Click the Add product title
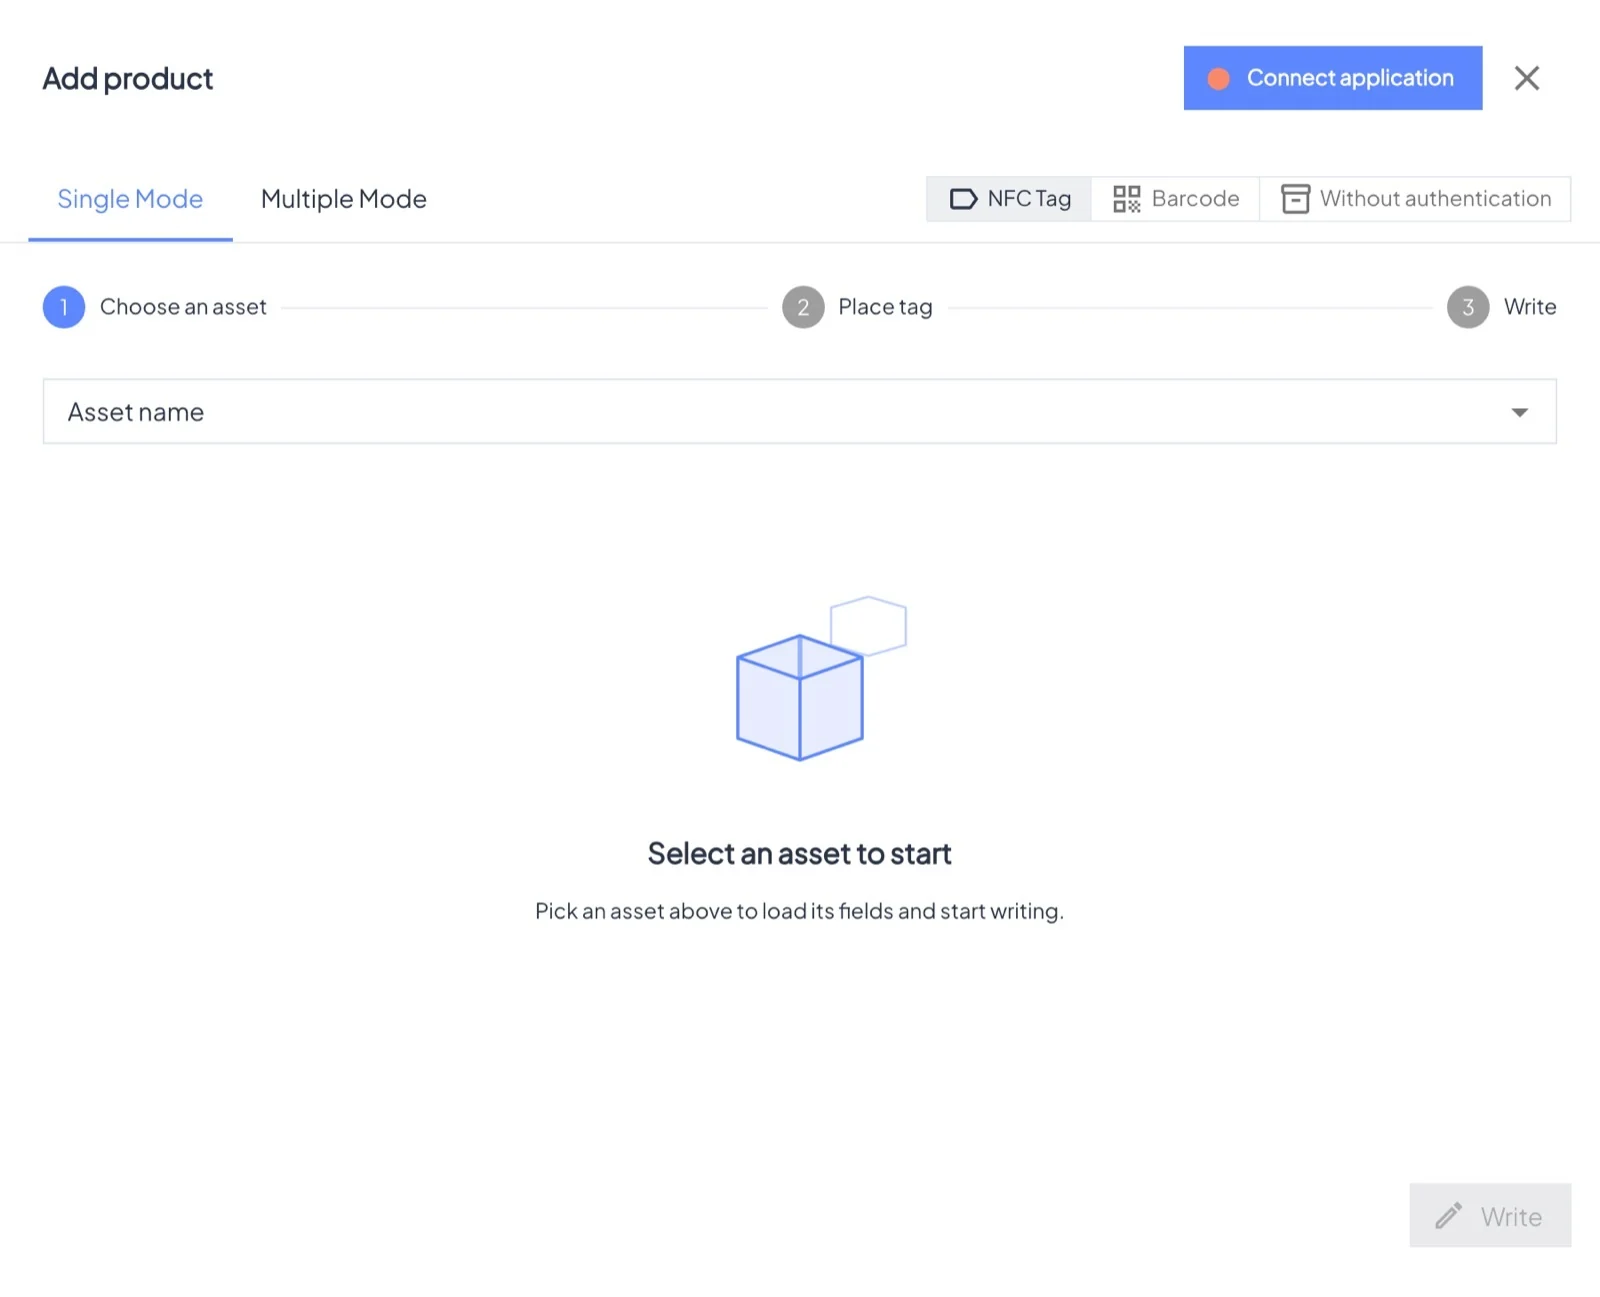 (x=127, y=78)
